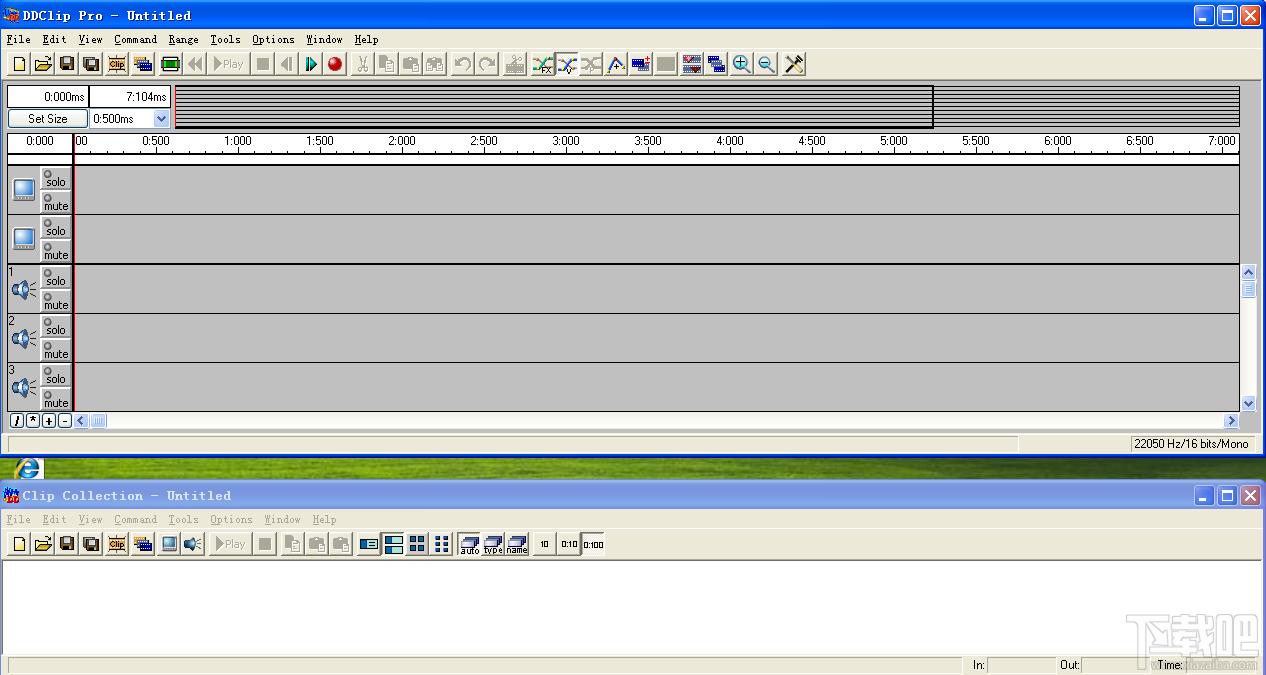Open settings with the hammer tools icon

point(795,64)
